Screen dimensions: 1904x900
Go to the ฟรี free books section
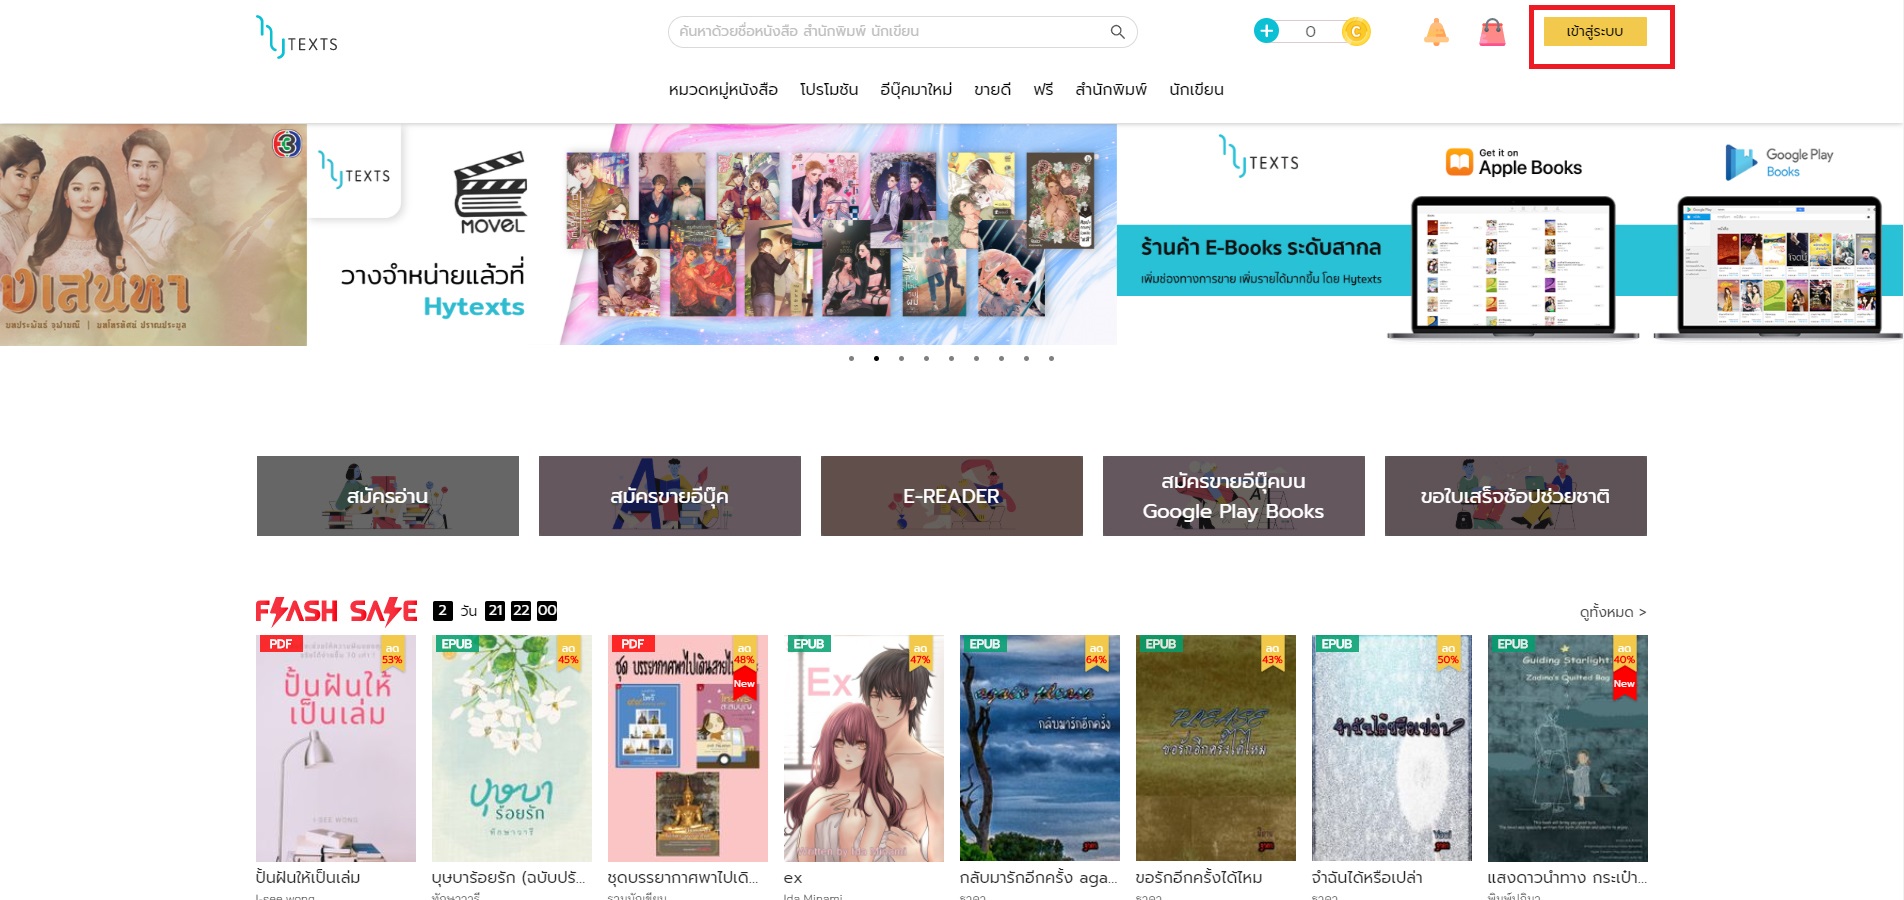pyautogui.click(x=1043, y=89)
